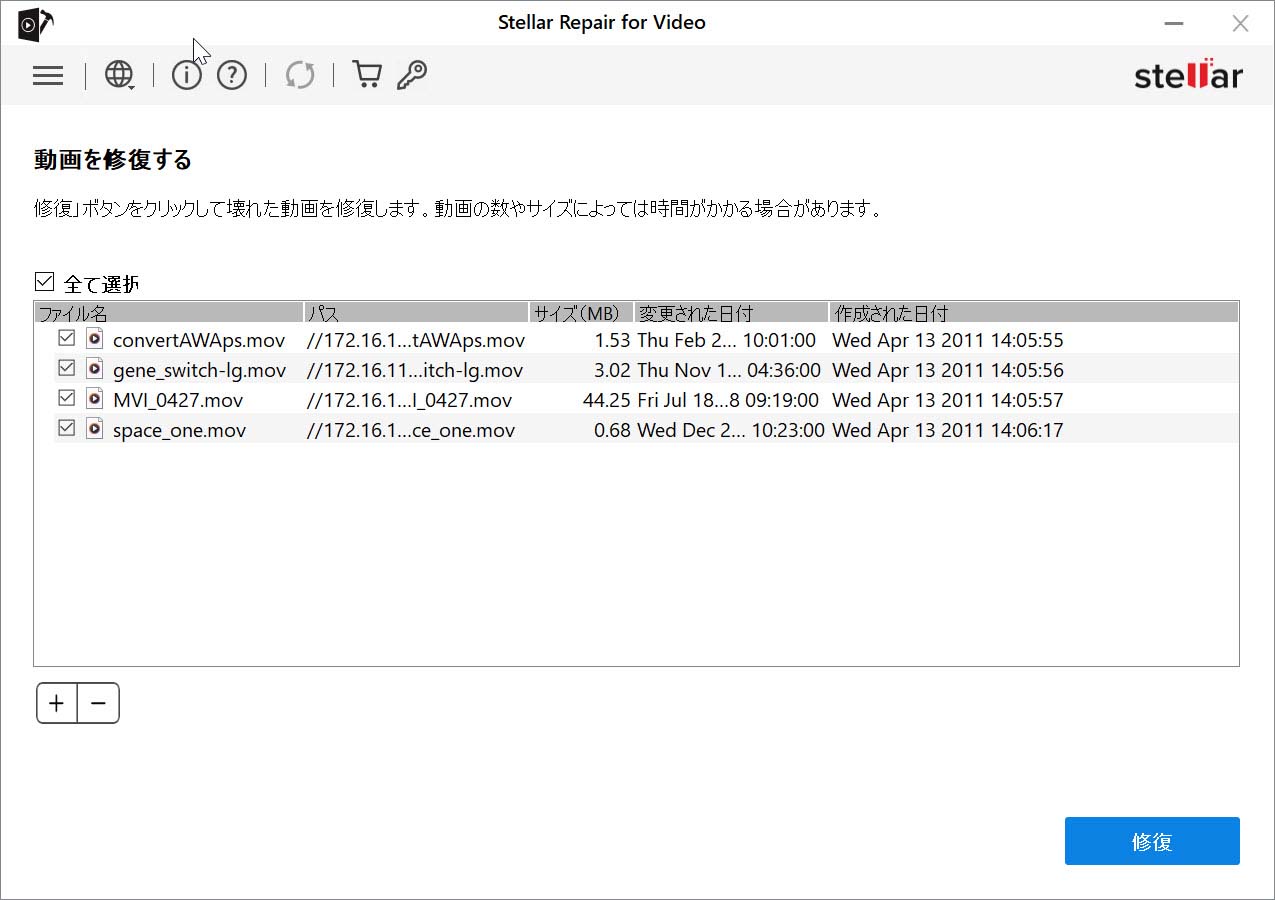Viewport: 1275px width, 900px height.
Task: Click the blue 修復 repair button
Action: point(1151,841)
